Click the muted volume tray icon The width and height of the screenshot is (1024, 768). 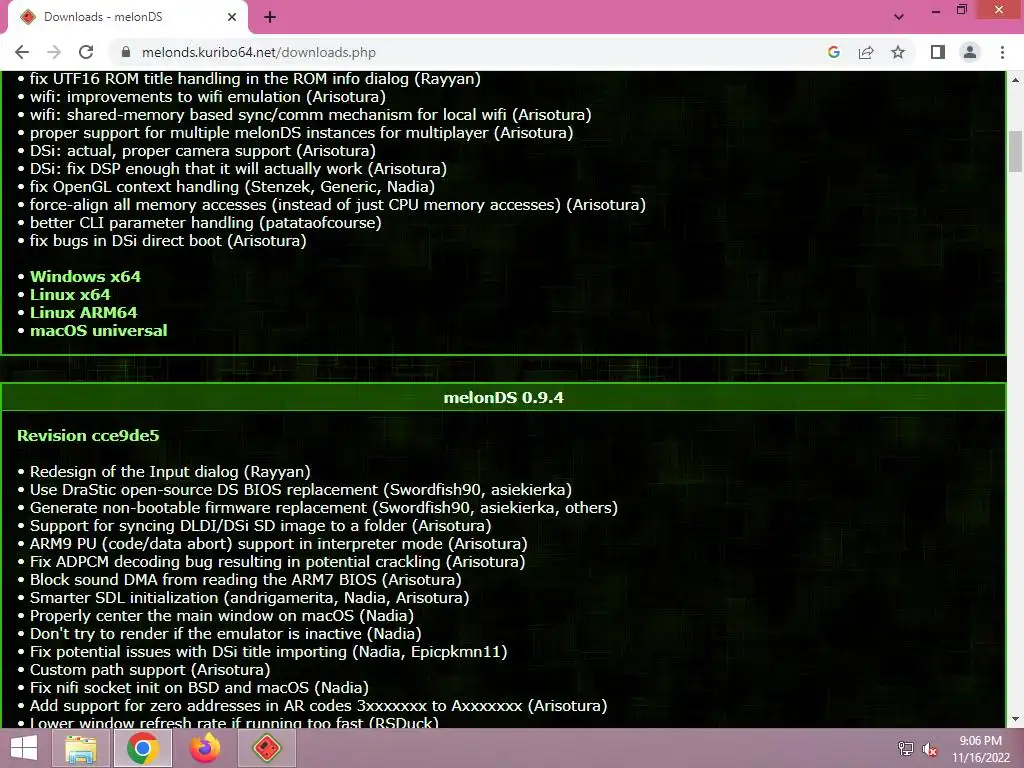930,749
